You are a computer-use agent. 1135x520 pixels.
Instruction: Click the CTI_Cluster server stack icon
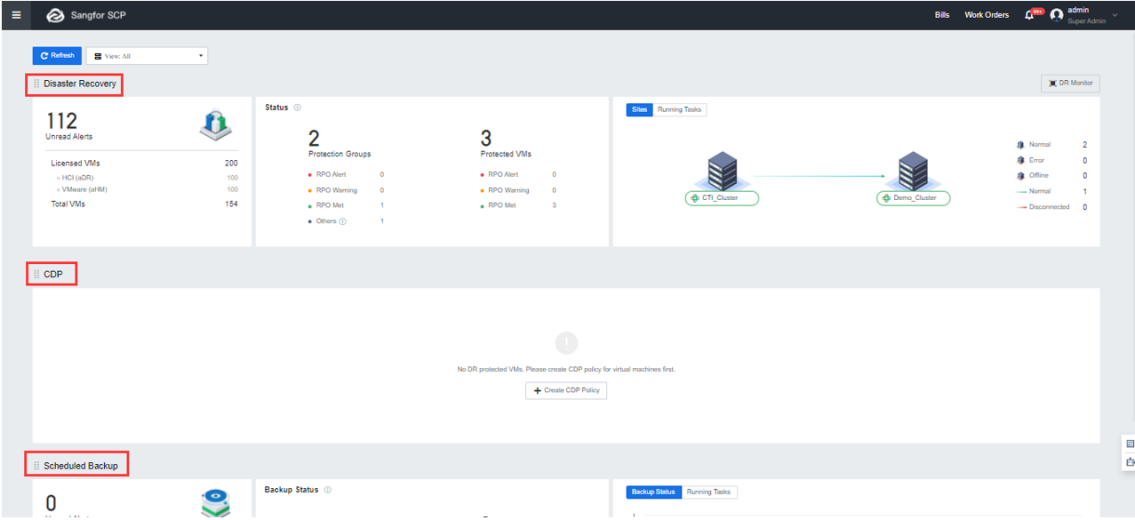click(721, 170)
